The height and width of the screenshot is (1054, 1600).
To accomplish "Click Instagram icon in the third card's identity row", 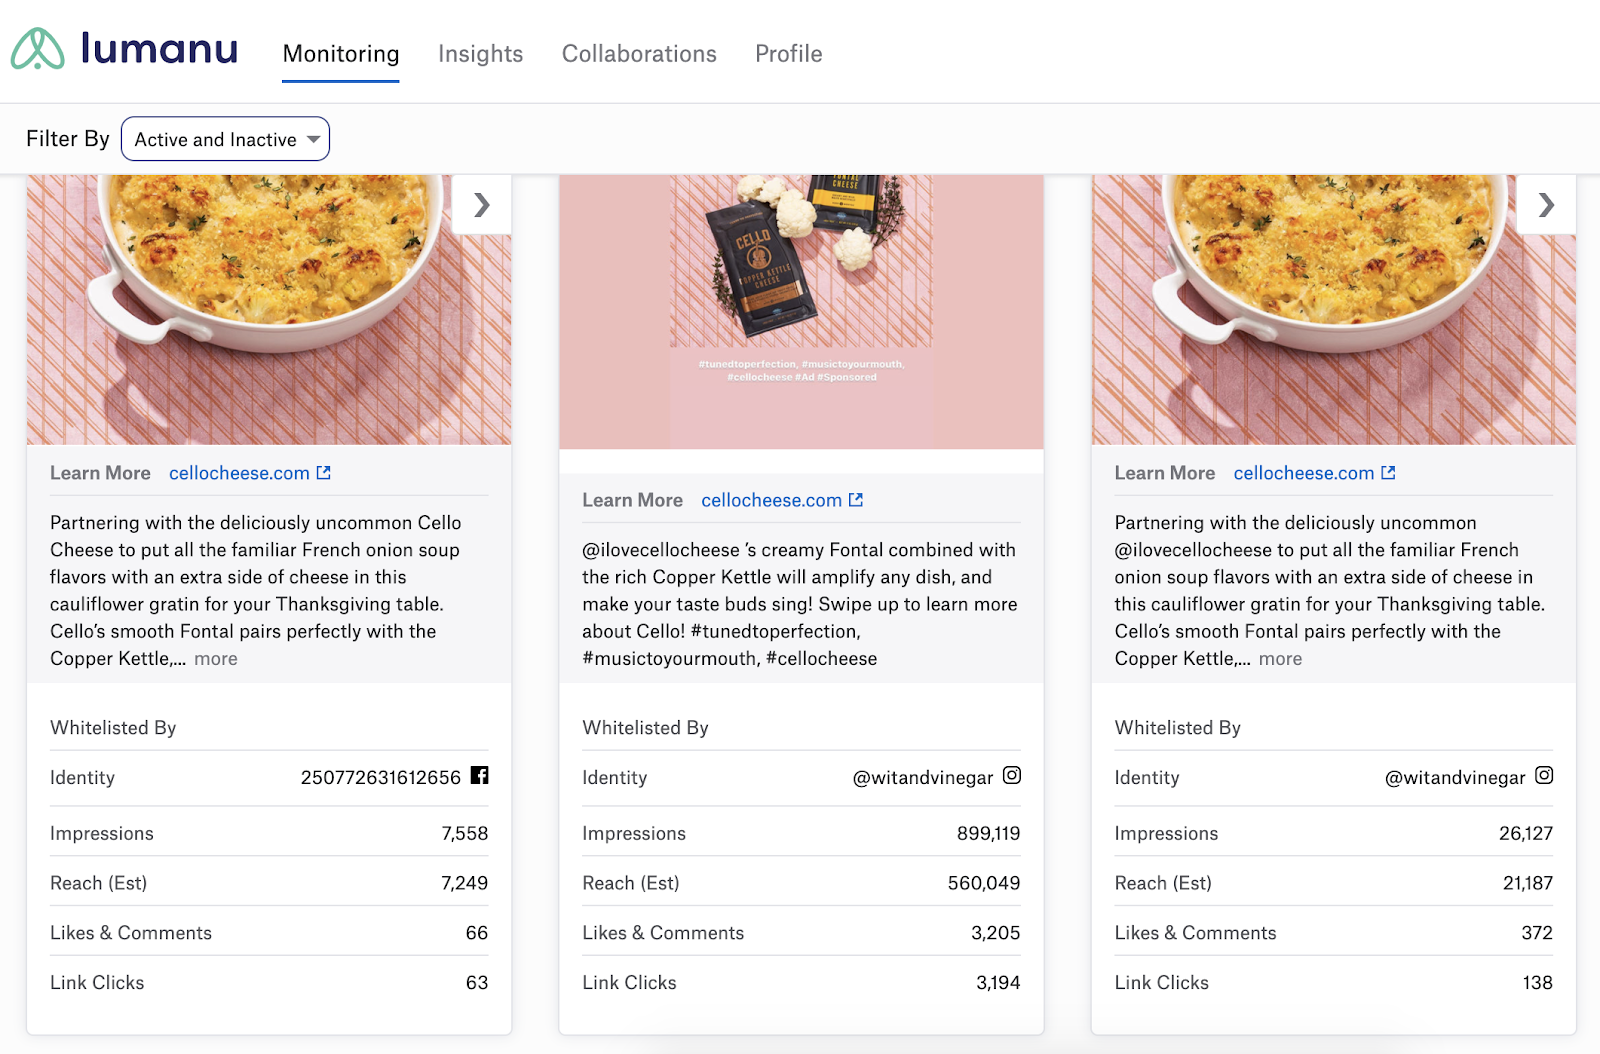I will [1544, 775].
